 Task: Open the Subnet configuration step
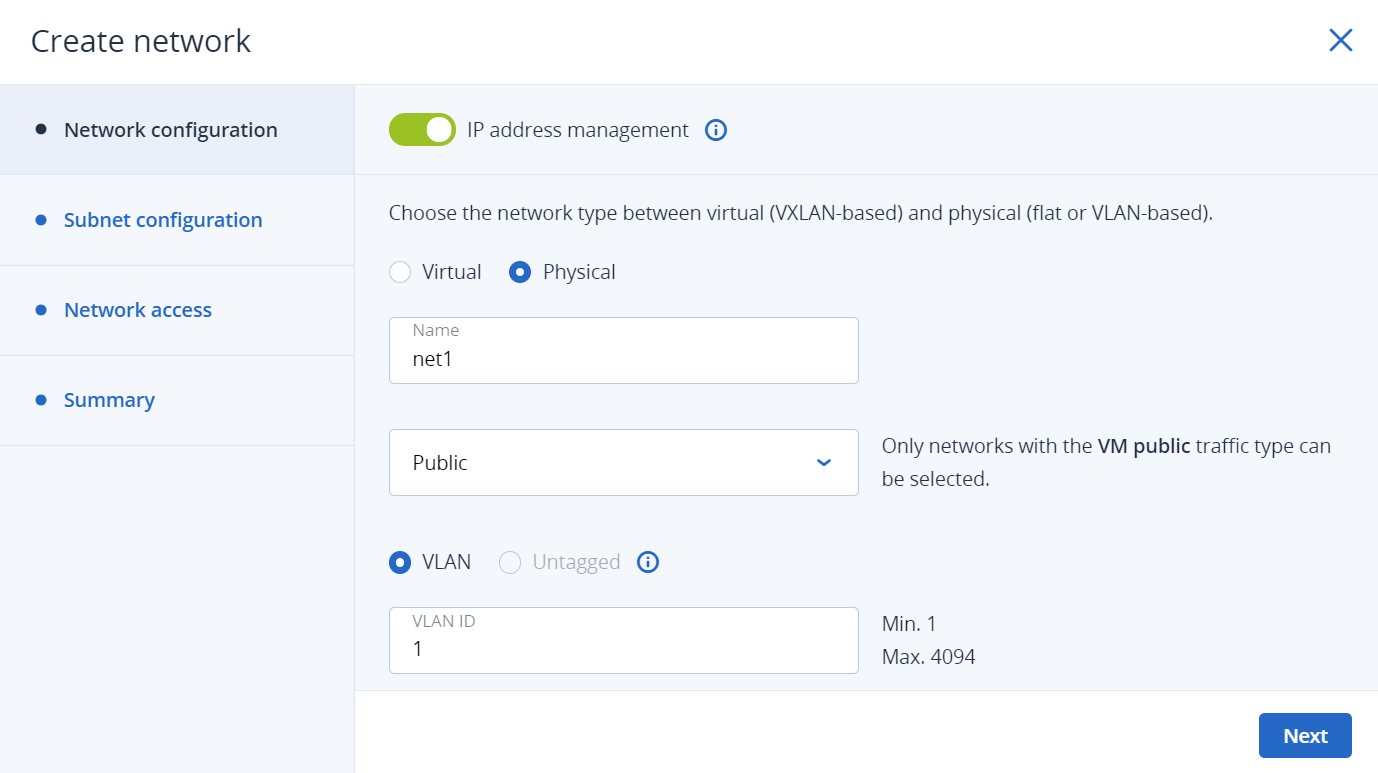pos(163,220)
